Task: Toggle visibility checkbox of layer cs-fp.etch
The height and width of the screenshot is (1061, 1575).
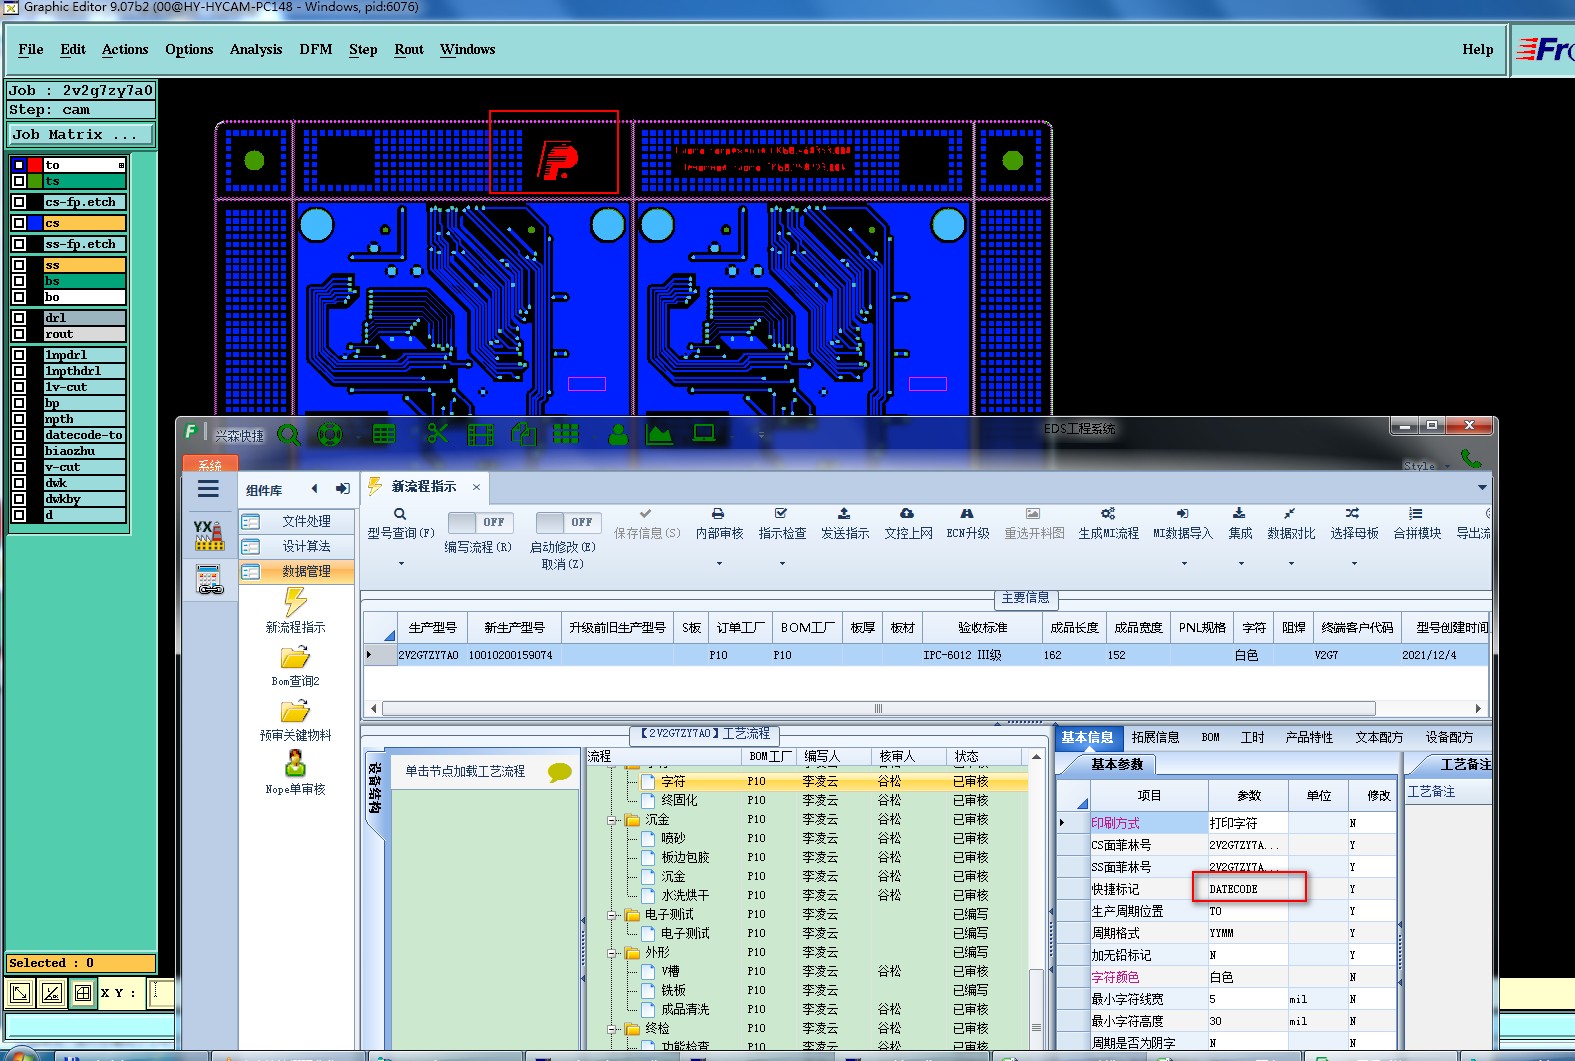Action: (19, 202)
